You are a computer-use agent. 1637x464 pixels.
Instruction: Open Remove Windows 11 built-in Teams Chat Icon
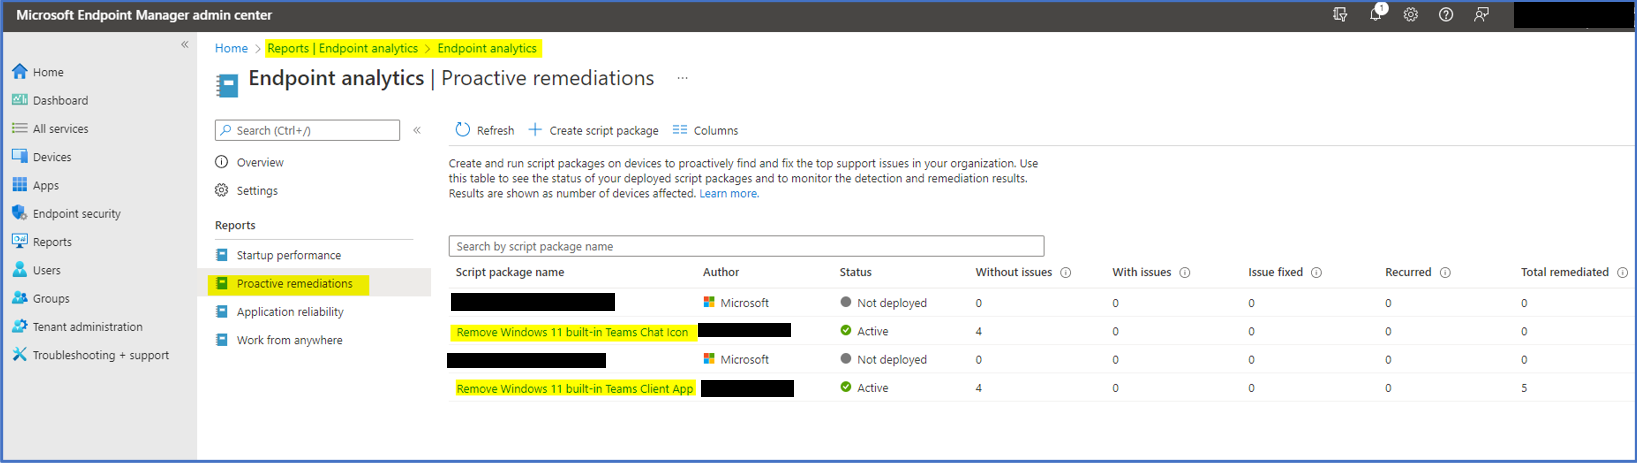click(x=572, y=332)
